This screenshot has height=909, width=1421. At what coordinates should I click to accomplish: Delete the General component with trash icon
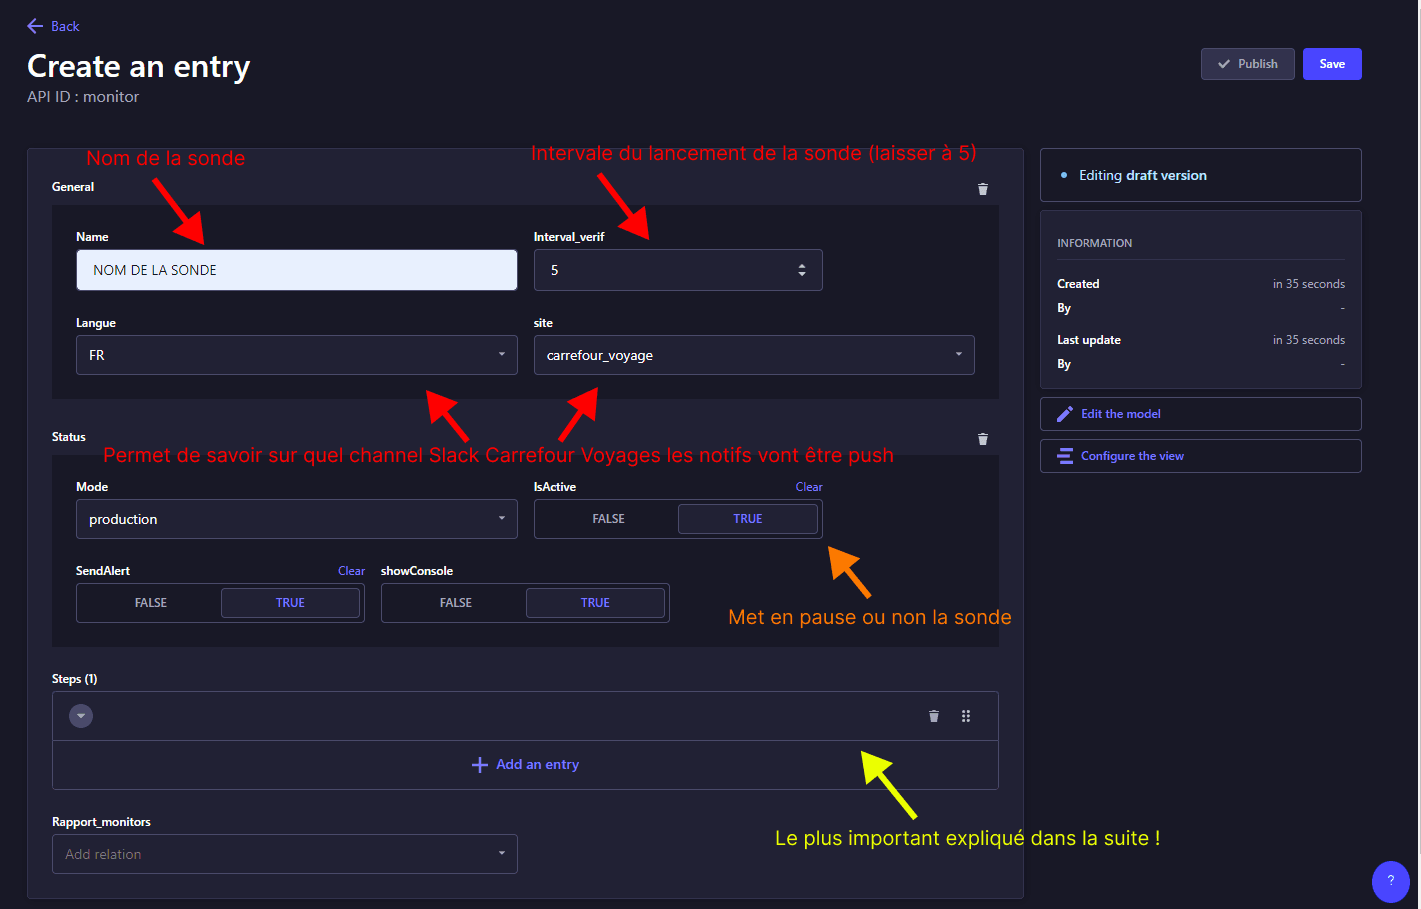tap(982, 189)
